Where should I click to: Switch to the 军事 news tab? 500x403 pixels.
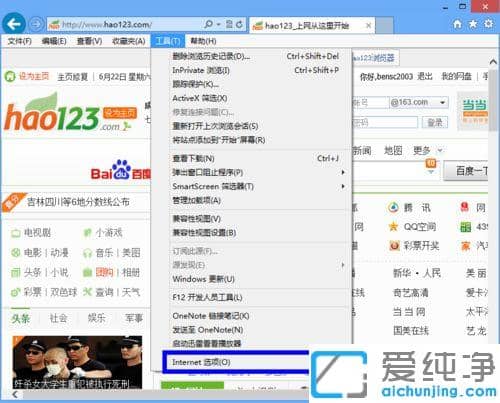(x=134, y=318)
